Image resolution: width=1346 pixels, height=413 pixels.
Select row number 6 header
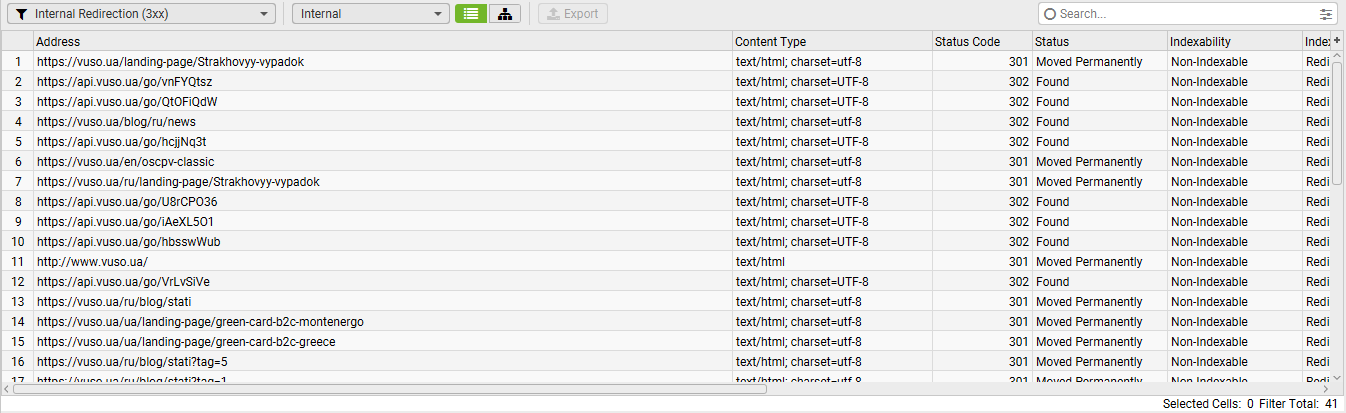coord(17,161)
